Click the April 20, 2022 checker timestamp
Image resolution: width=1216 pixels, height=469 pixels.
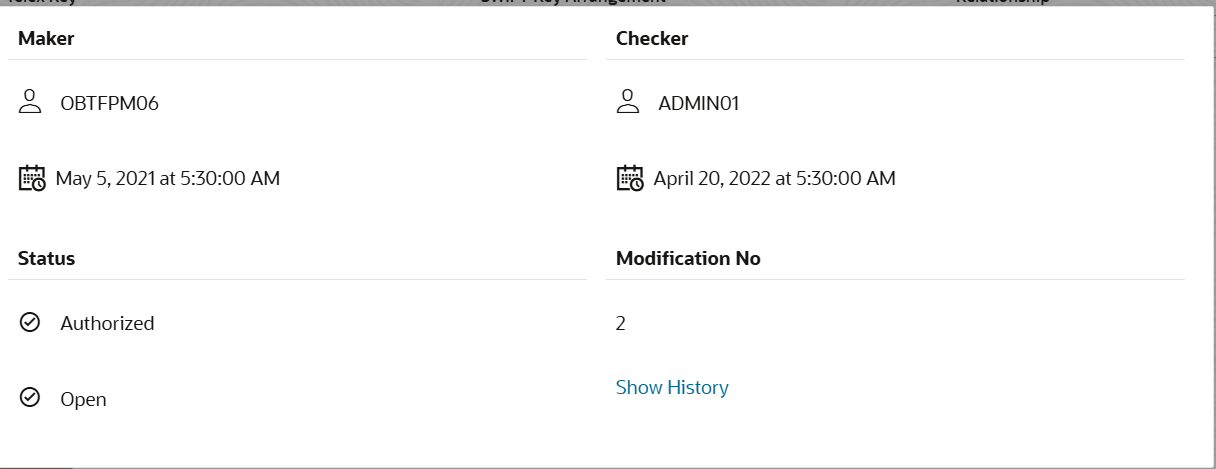click(x=774, y=179)
